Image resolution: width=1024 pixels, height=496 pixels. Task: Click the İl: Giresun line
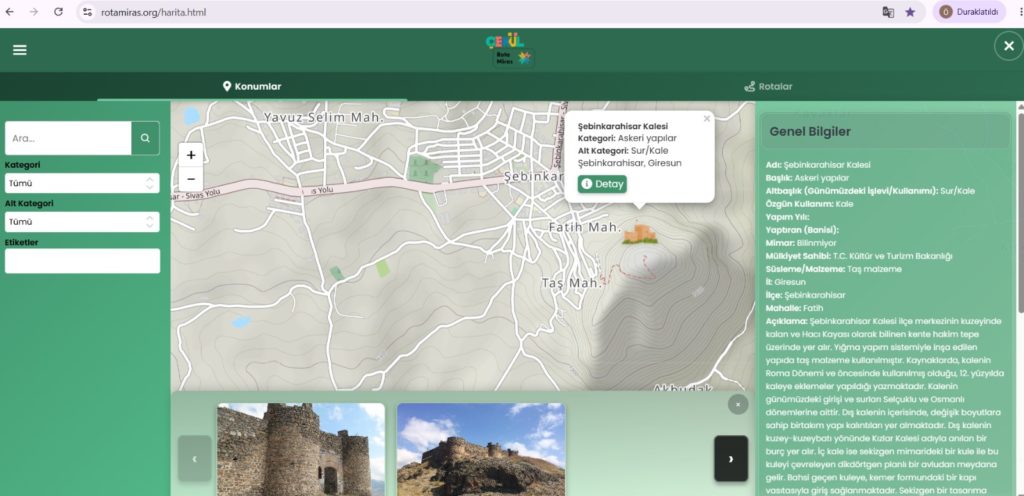785,282
